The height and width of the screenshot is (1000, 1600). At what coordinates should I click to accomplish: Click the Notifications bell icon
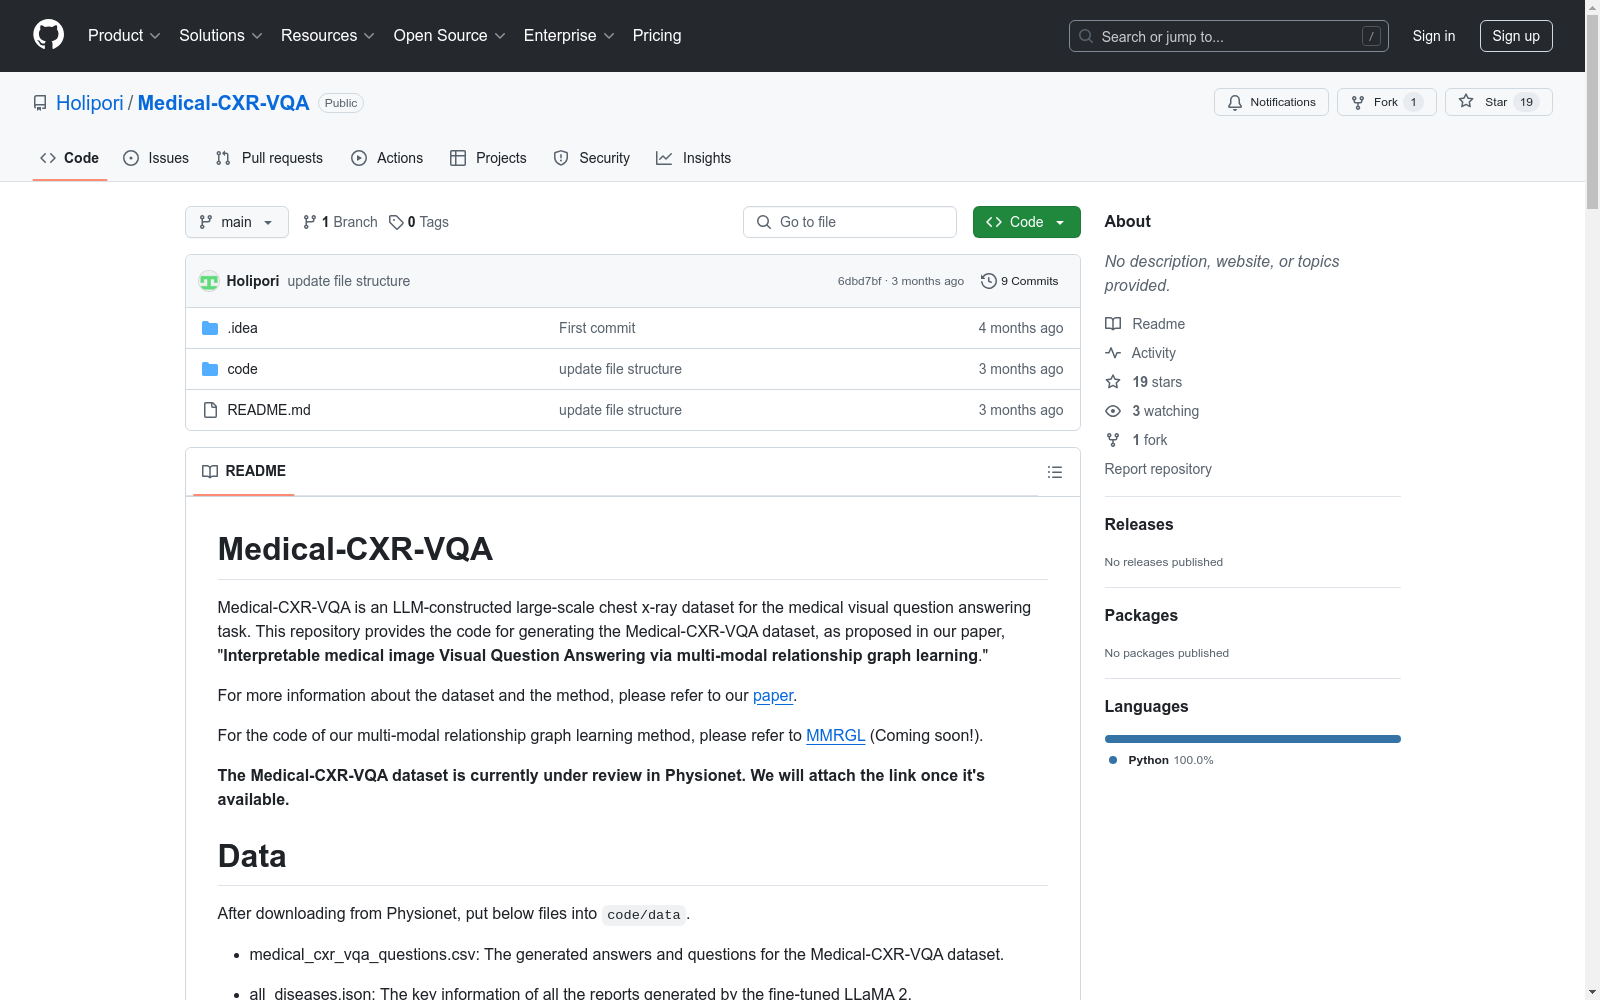[1235, 102]
